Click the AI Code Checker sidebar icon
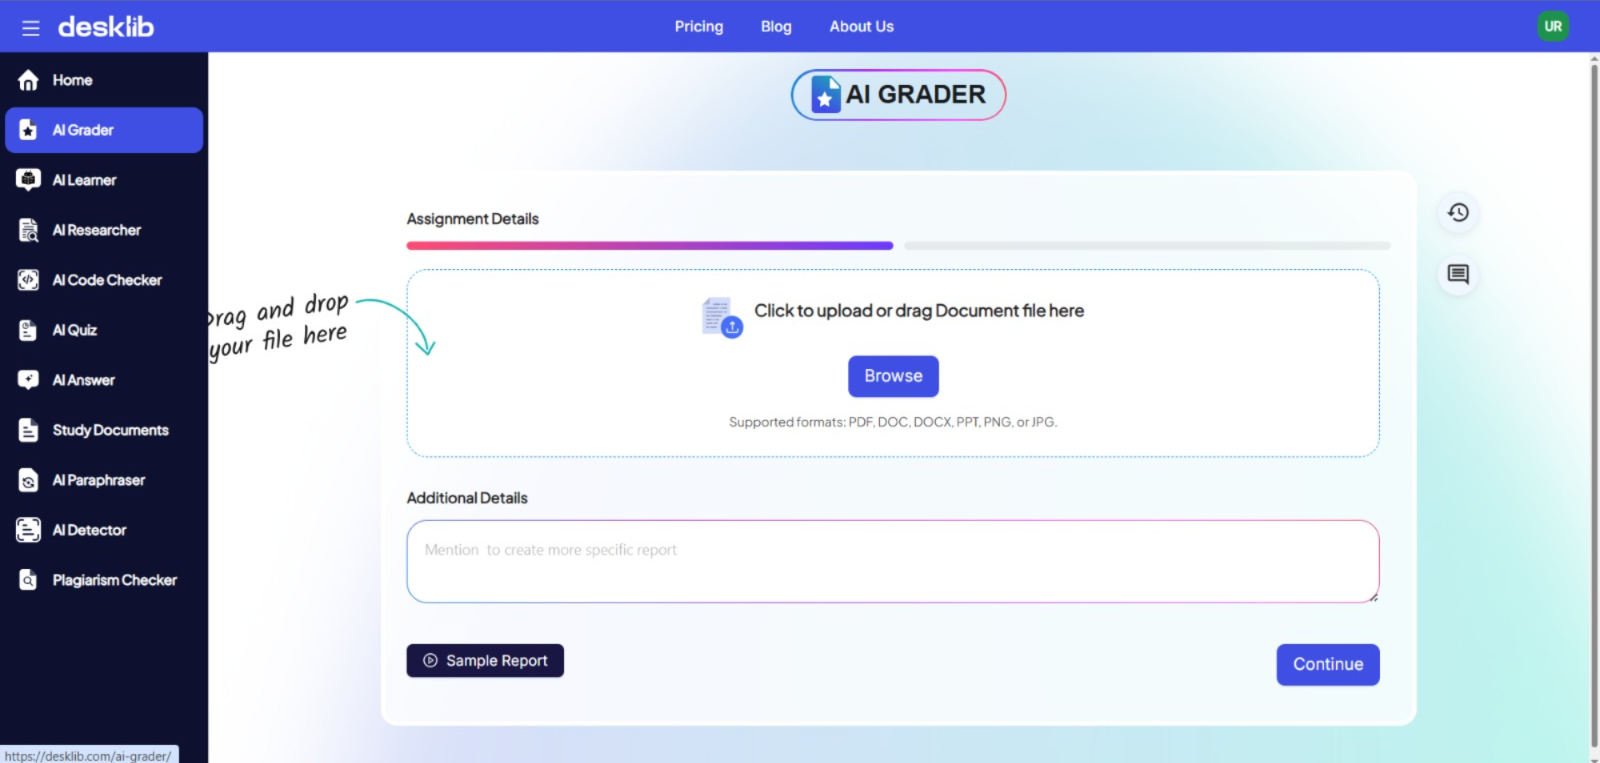Viewport: 1600px width, 763px height. click(x=28, y=280)
